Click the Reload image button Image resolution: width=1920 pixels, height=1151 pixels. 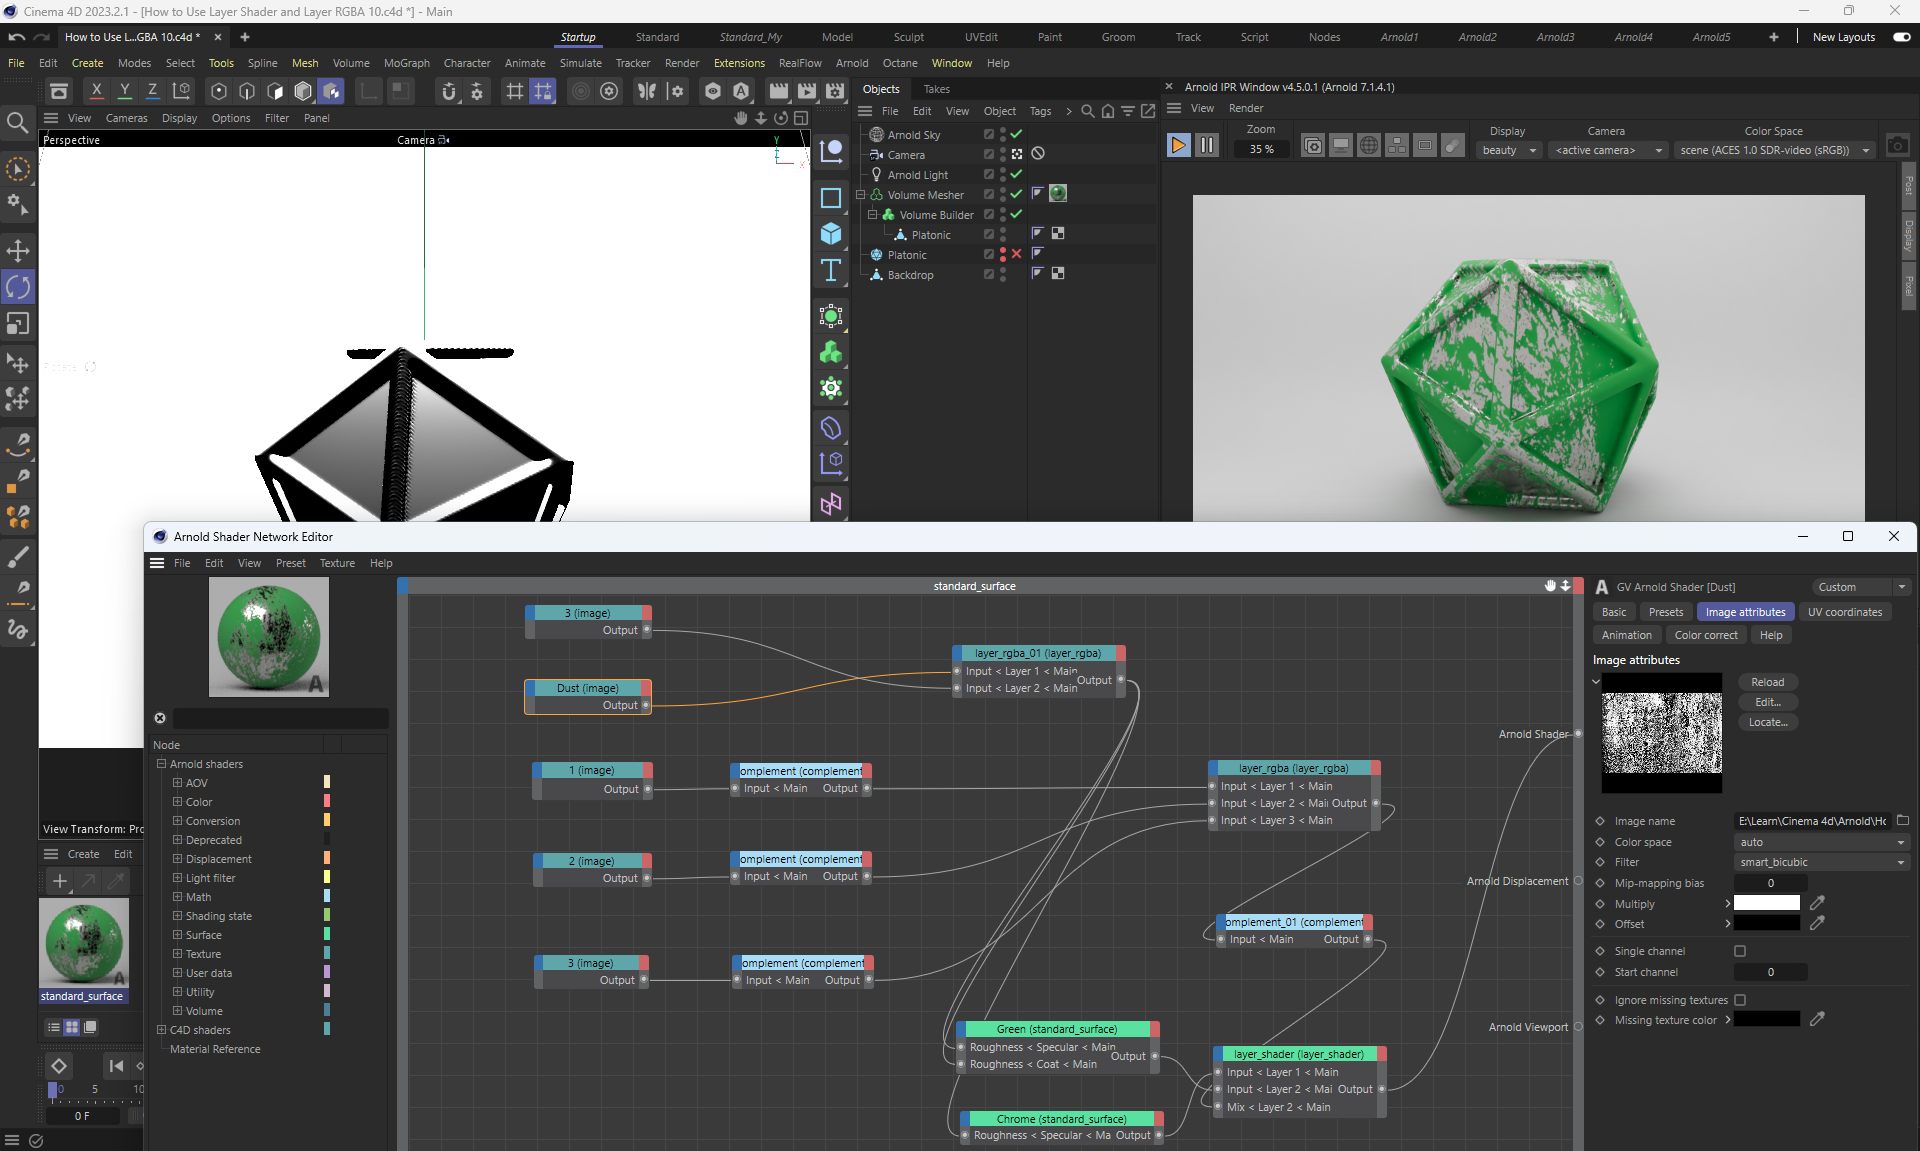[1767, 682]
